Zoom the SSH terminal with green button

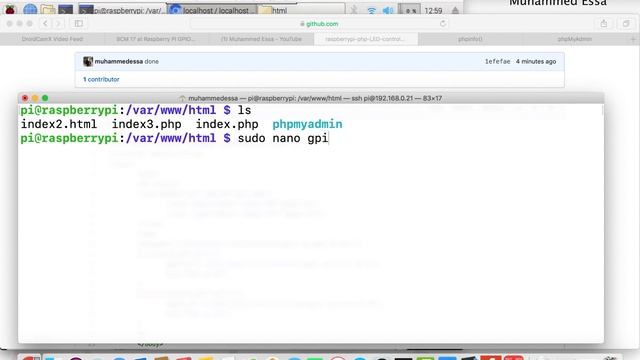click(x=45, y=98)
